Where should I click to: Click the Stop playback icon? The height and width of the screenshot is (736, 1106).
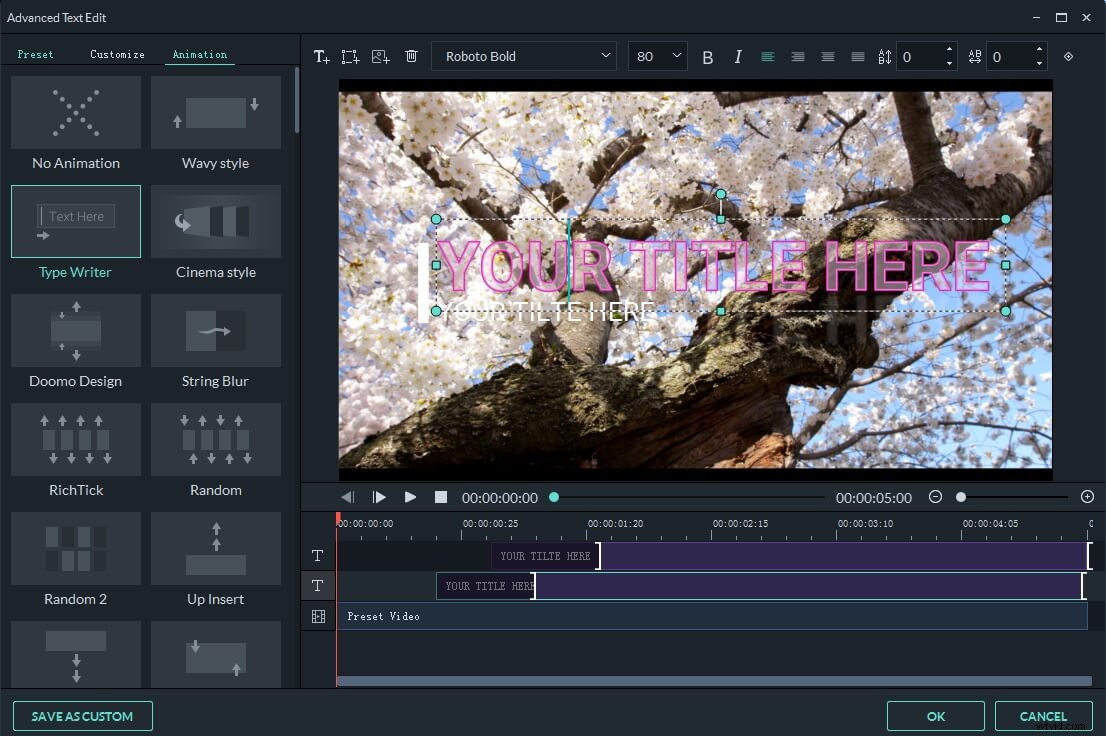click(x=441, y=496)
